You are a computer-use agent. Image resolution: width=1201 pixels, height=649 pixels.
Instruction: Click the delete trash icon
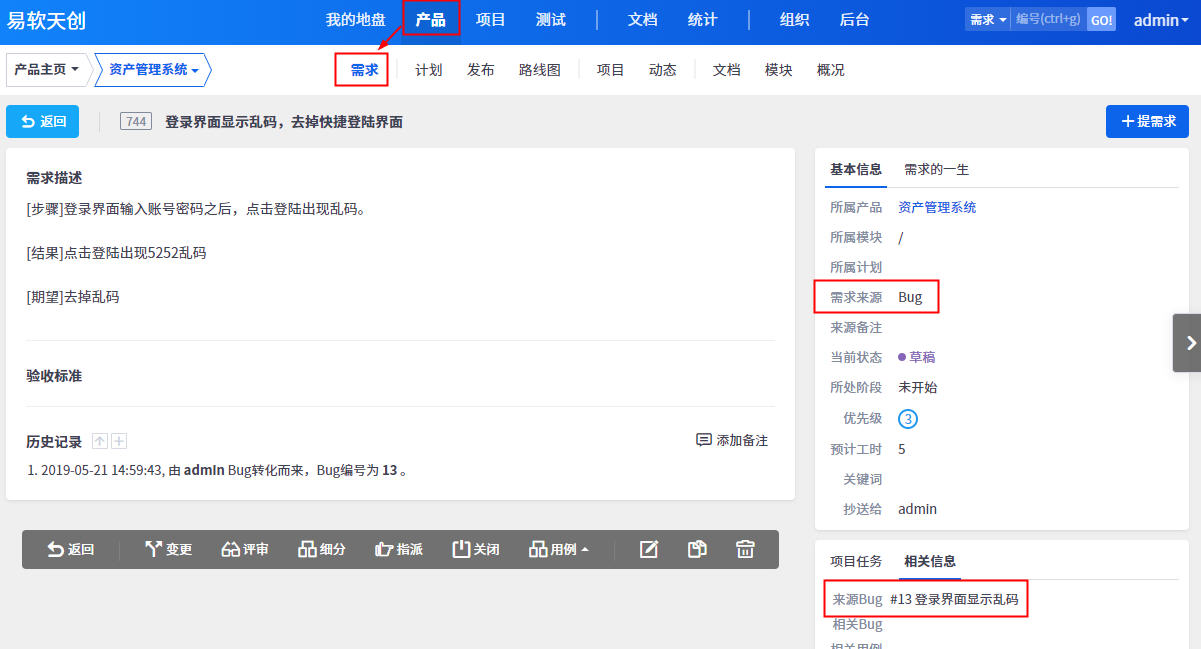pos(745,549)
